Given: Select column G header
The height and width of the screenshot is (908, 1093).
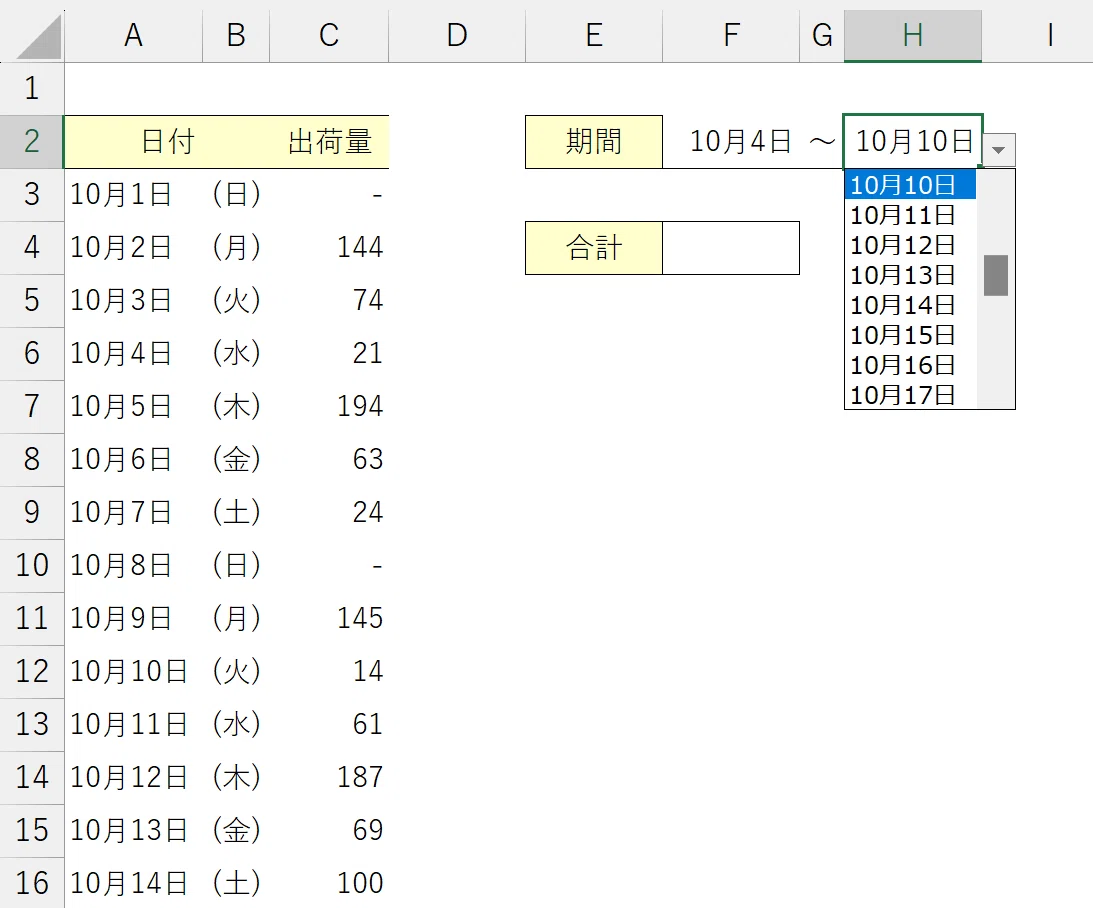Looking at the screenshot, I should pyautogui.click(x=822, y=36).
